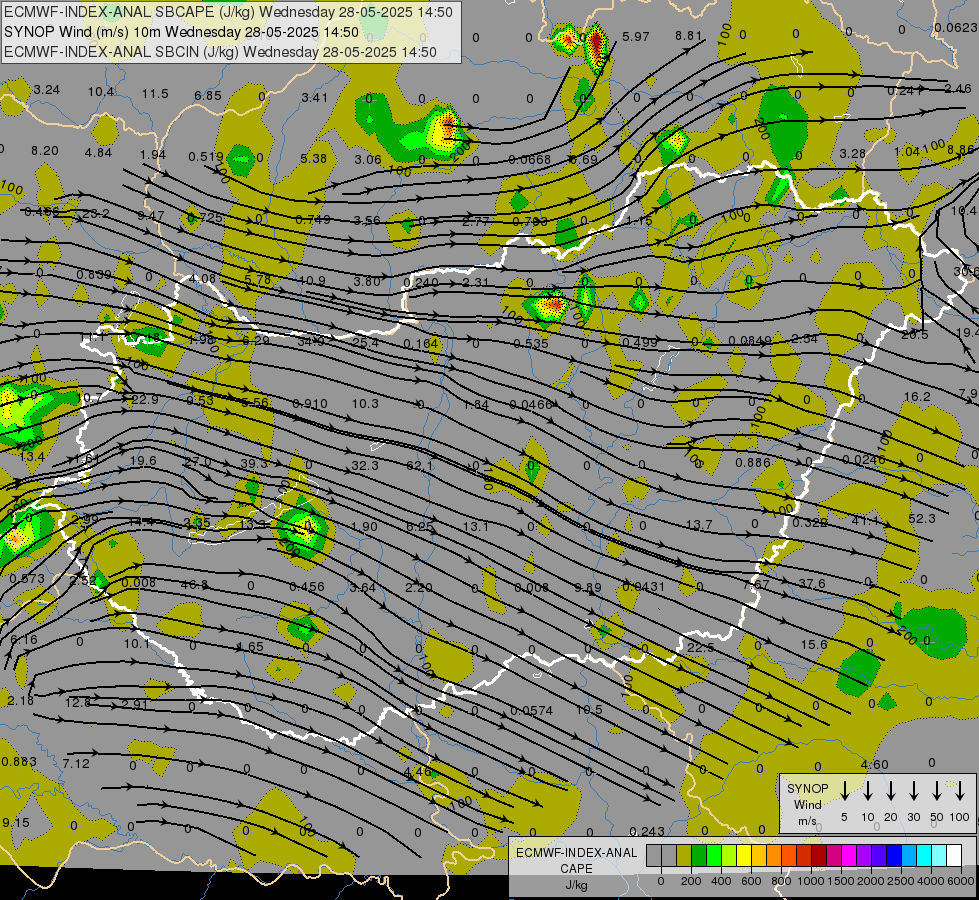
Task: Click the SYNOP Wind 10m header line
Action: pyautogui.click(x=181, y=32)
